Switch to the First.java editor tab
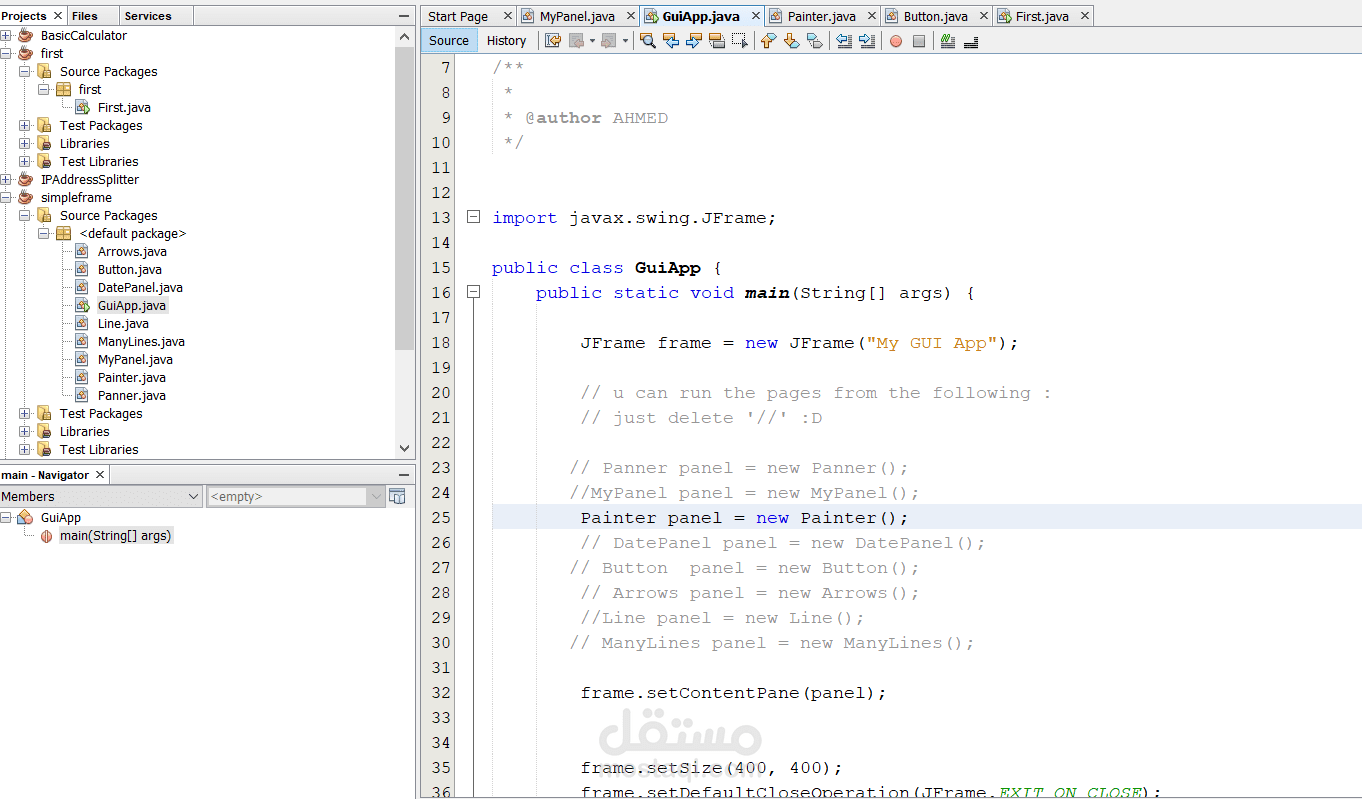 [1042, 16]
